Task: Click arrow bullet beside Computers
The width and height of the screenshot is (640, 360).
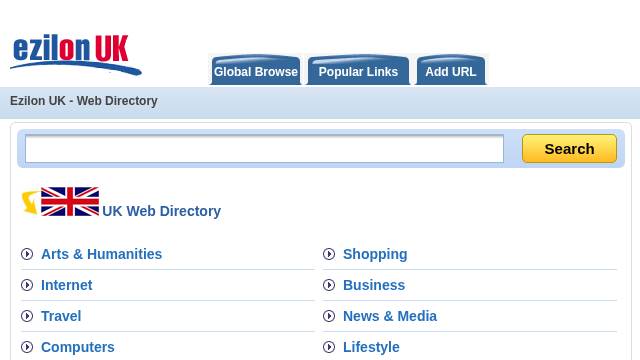Action: [x=27, y=347]
